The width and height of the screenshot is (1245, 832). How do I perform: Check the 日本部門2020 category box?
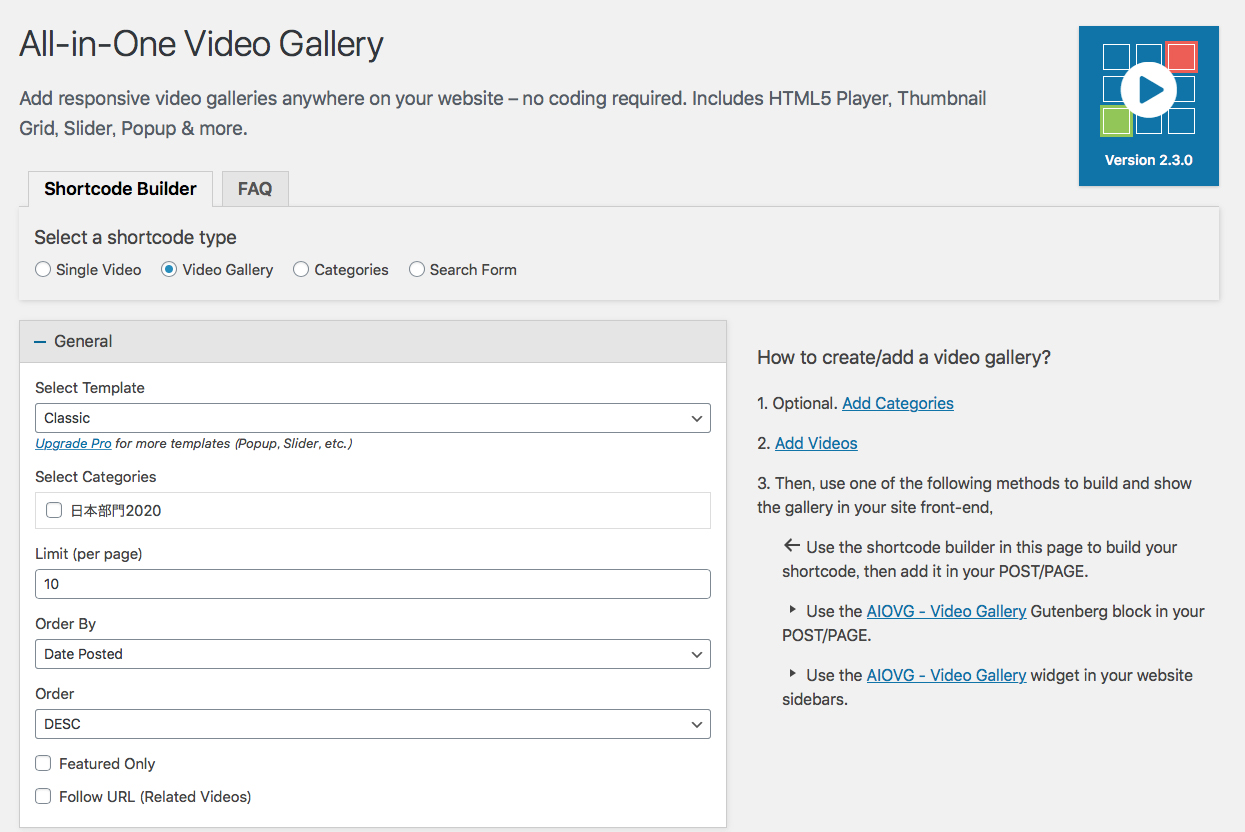coord(54,511)
